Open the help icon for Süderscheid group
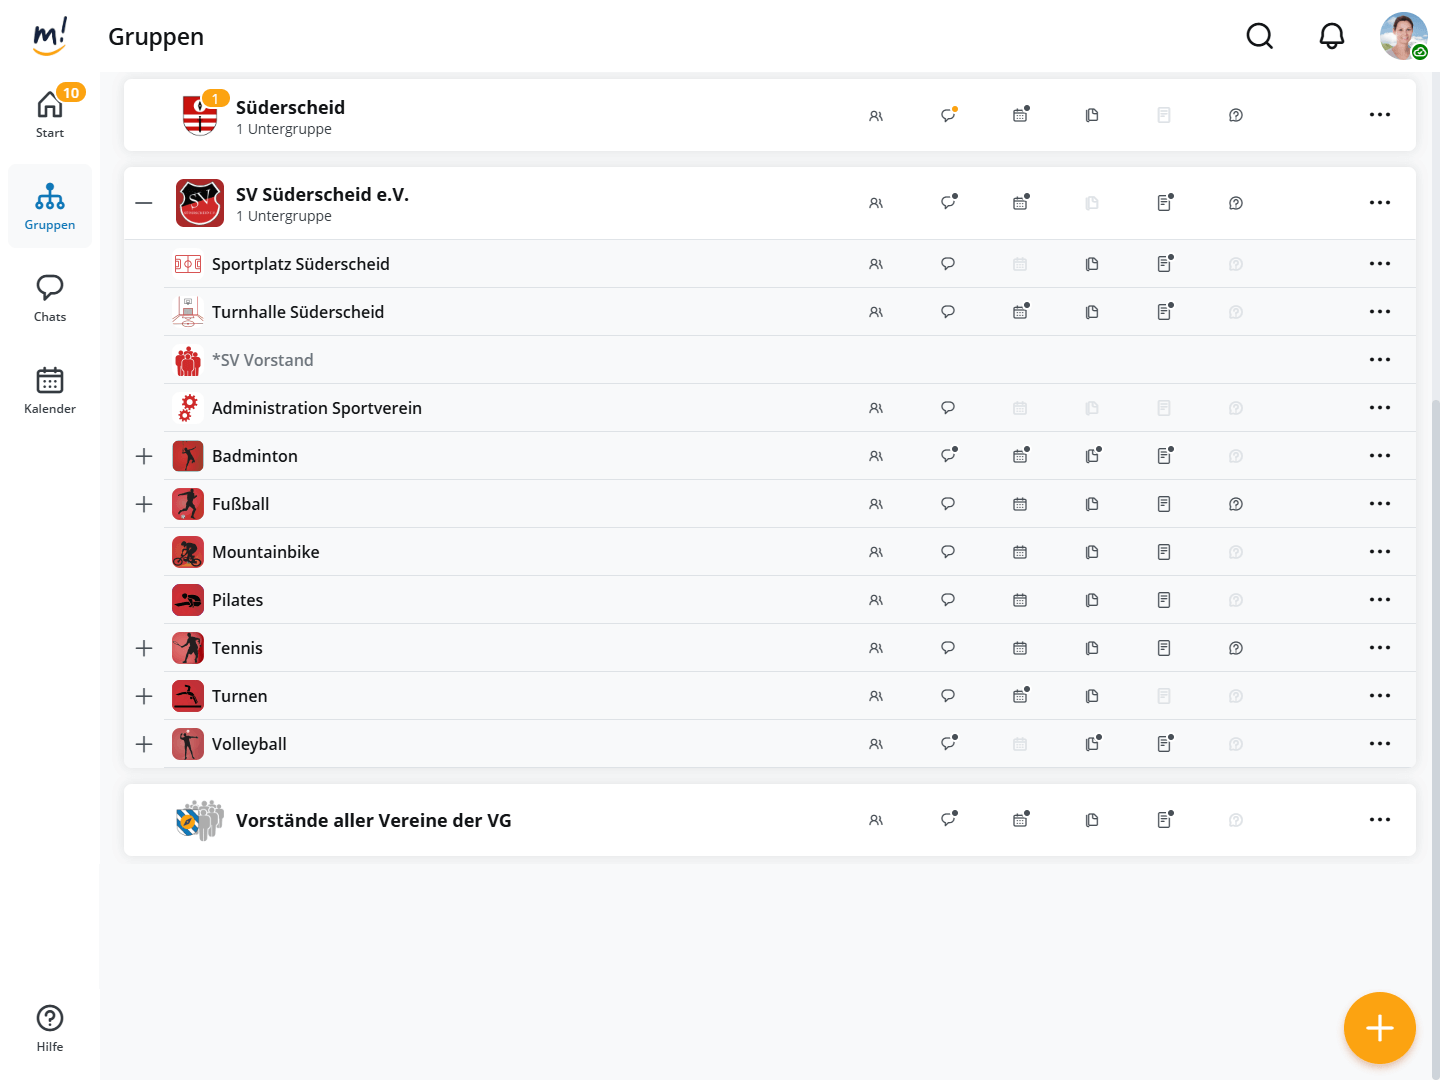Screen dimensions: 1440x1080 click(x=1236, y=115)
